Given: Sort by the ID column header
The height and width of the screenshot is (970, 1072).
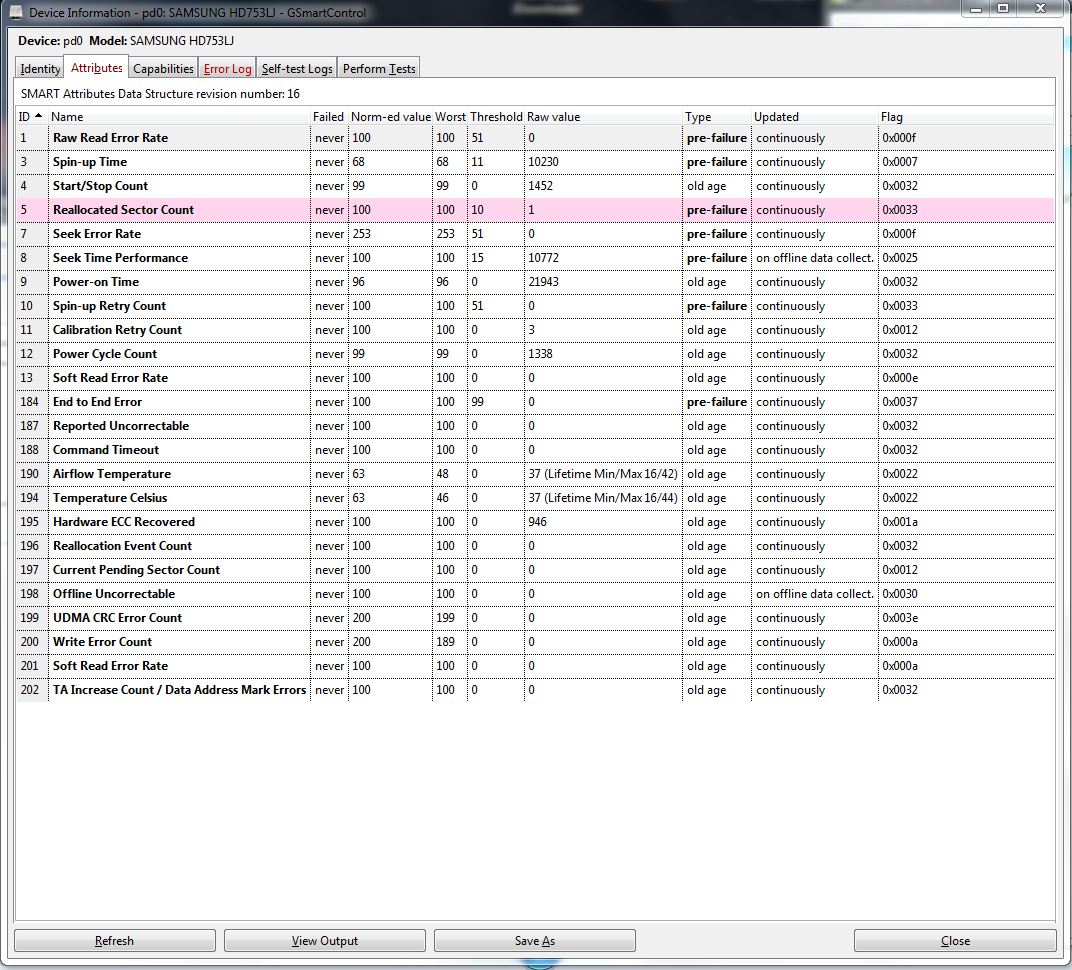Looking at the screenshot, I should click(31, 116).
